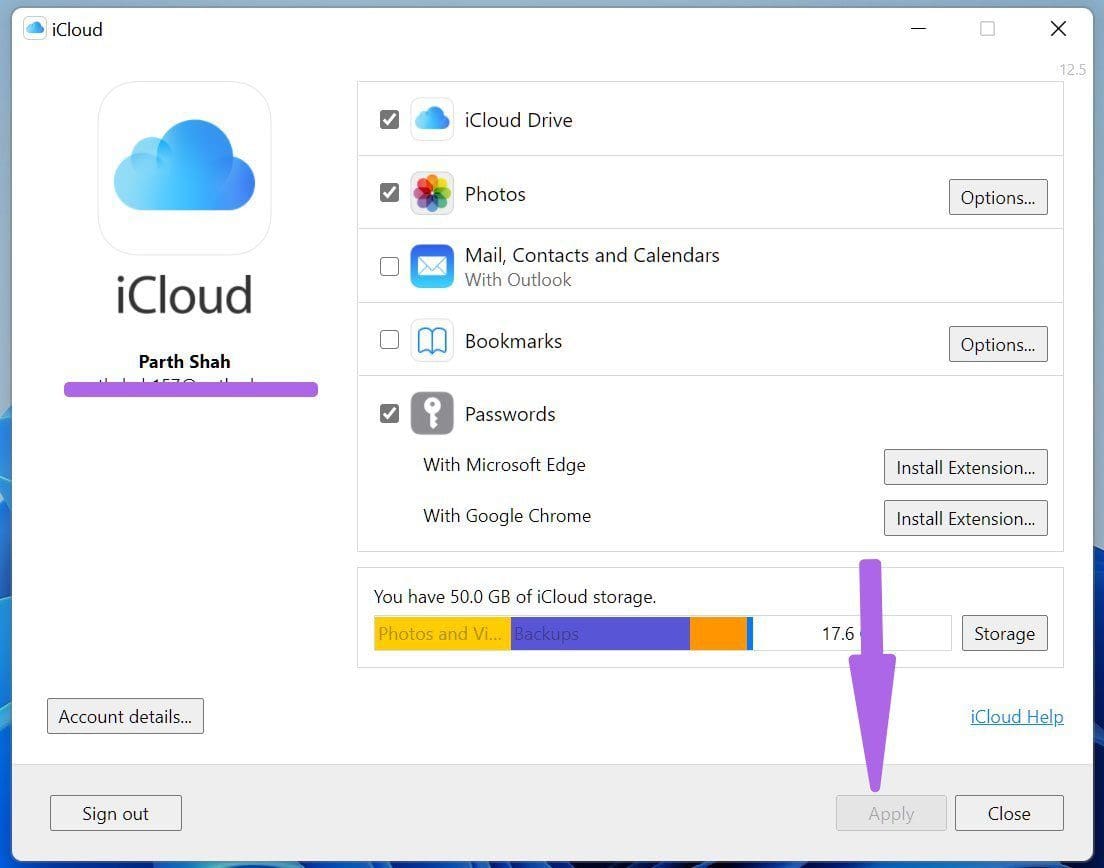Sign out of iCloud
The image size is (1104, 868).
point(115,813)
